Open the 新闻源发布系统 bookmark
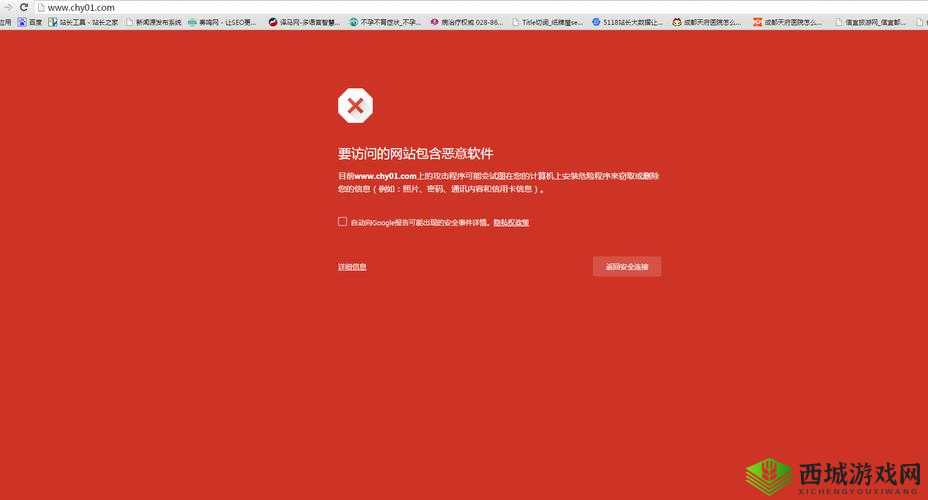Image resolution: width=928 pixels, height=500 pixels. click(x=153, y=22)
